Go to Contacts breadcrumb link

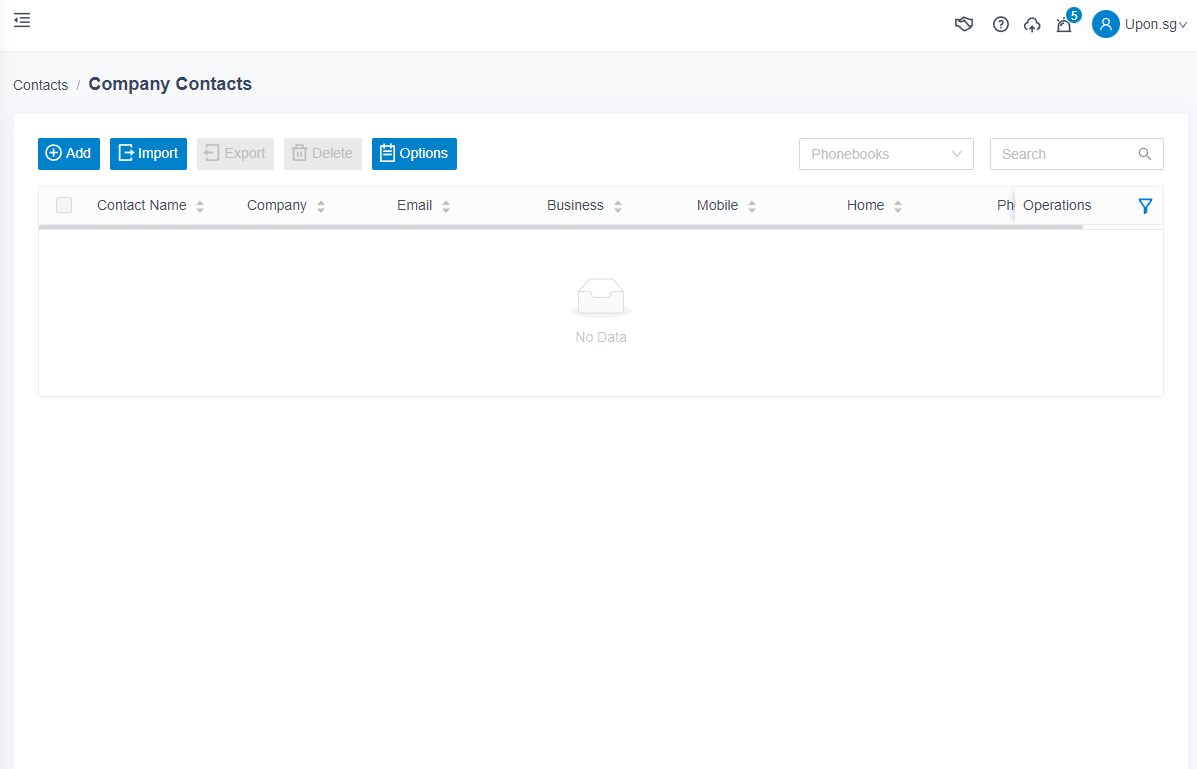click(x=40, y=85)
